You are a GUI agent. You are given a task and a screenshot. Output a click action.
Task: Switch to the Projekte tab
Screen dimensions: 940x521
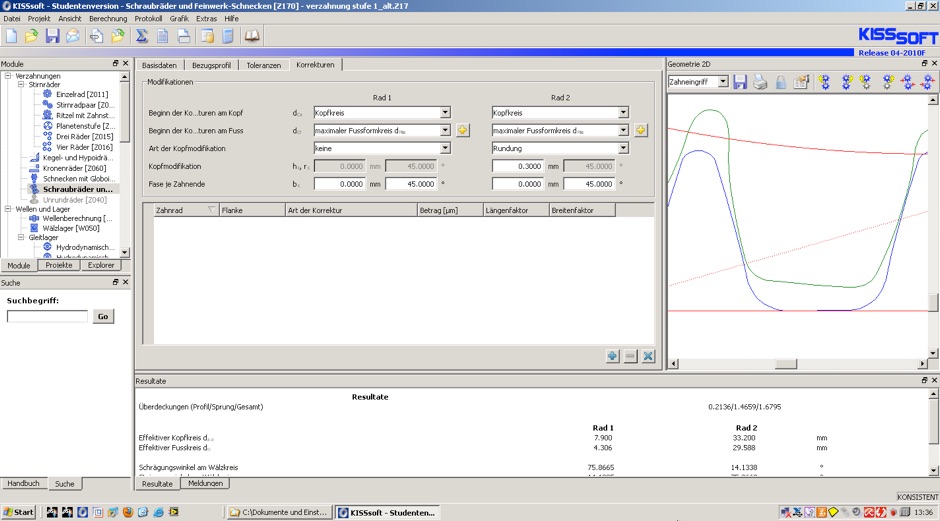(59, 265)
